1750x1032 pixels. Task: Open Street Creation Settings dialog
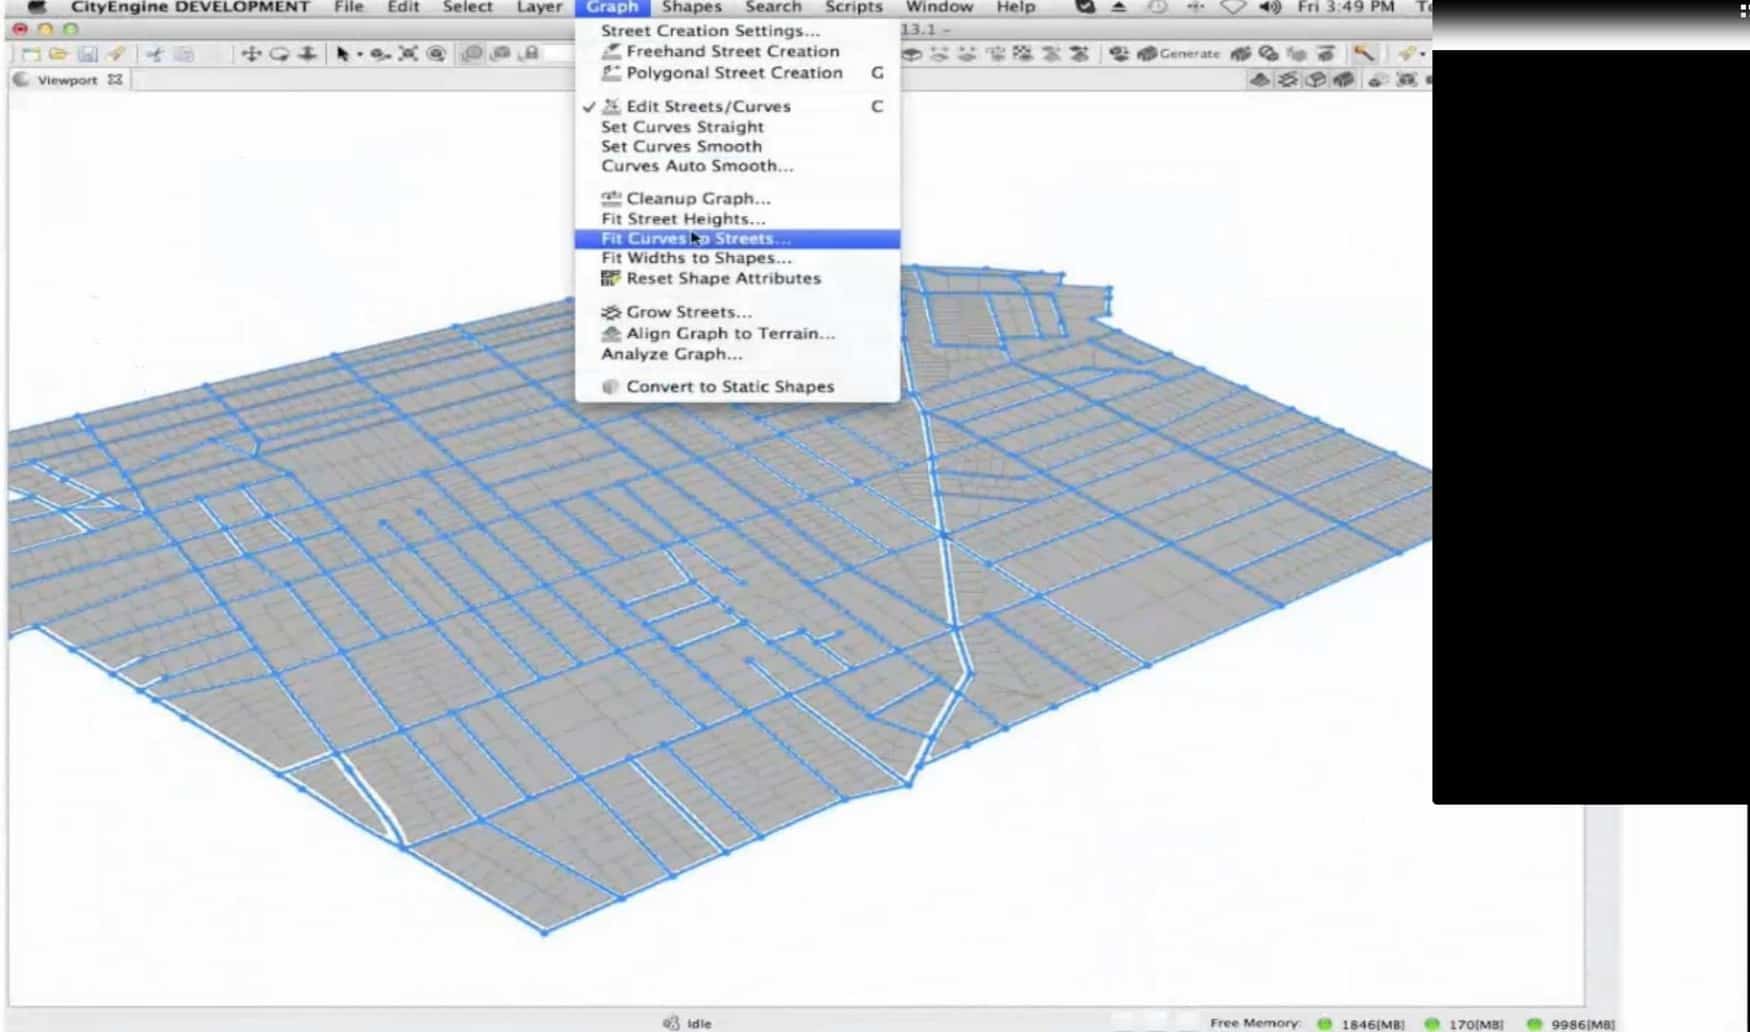point(710,31)
